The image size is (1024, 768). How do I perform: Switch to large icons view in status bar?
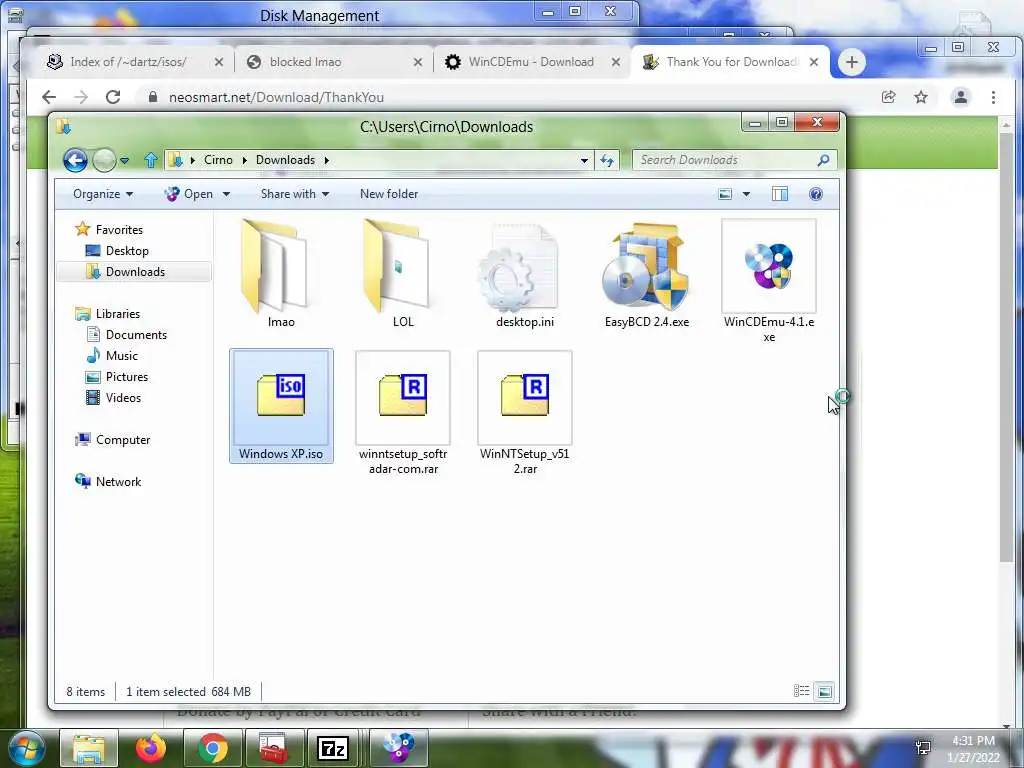click(x=825, y=691)
